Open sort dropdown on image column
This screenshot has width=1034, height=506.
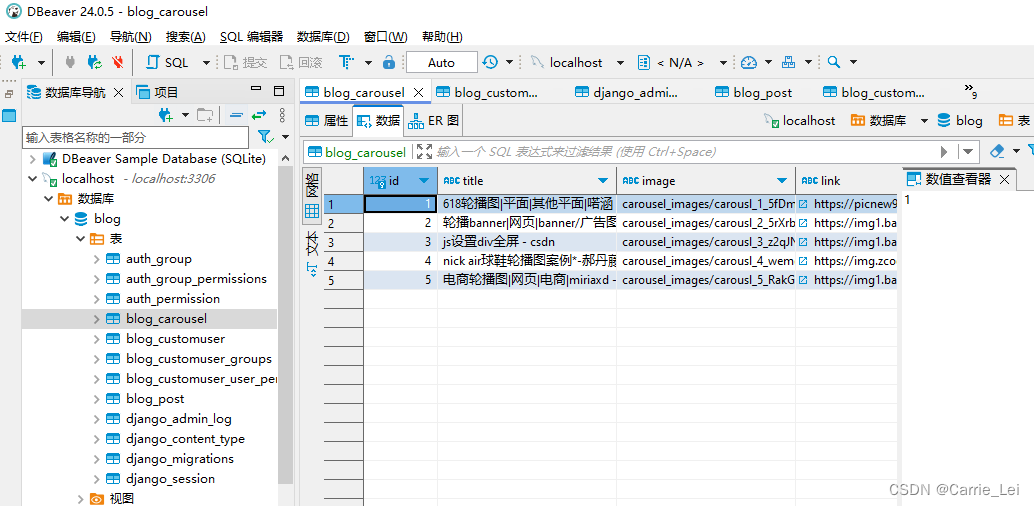782,181
